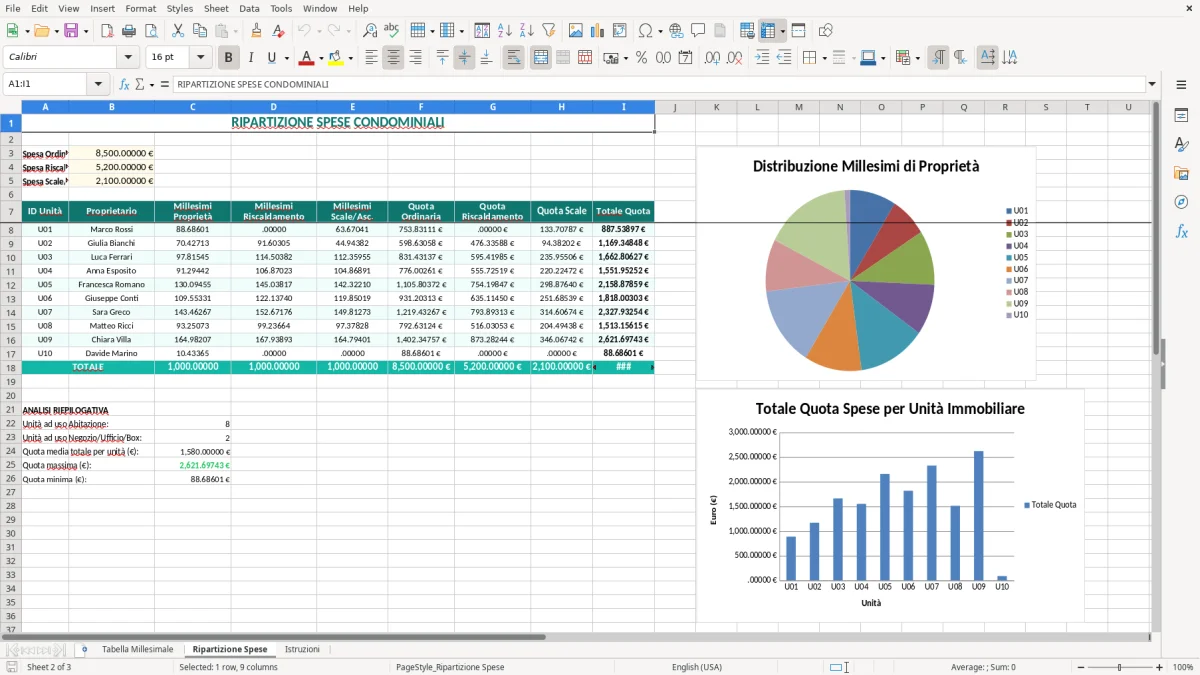Open the Sheet menu

(216, 8)
